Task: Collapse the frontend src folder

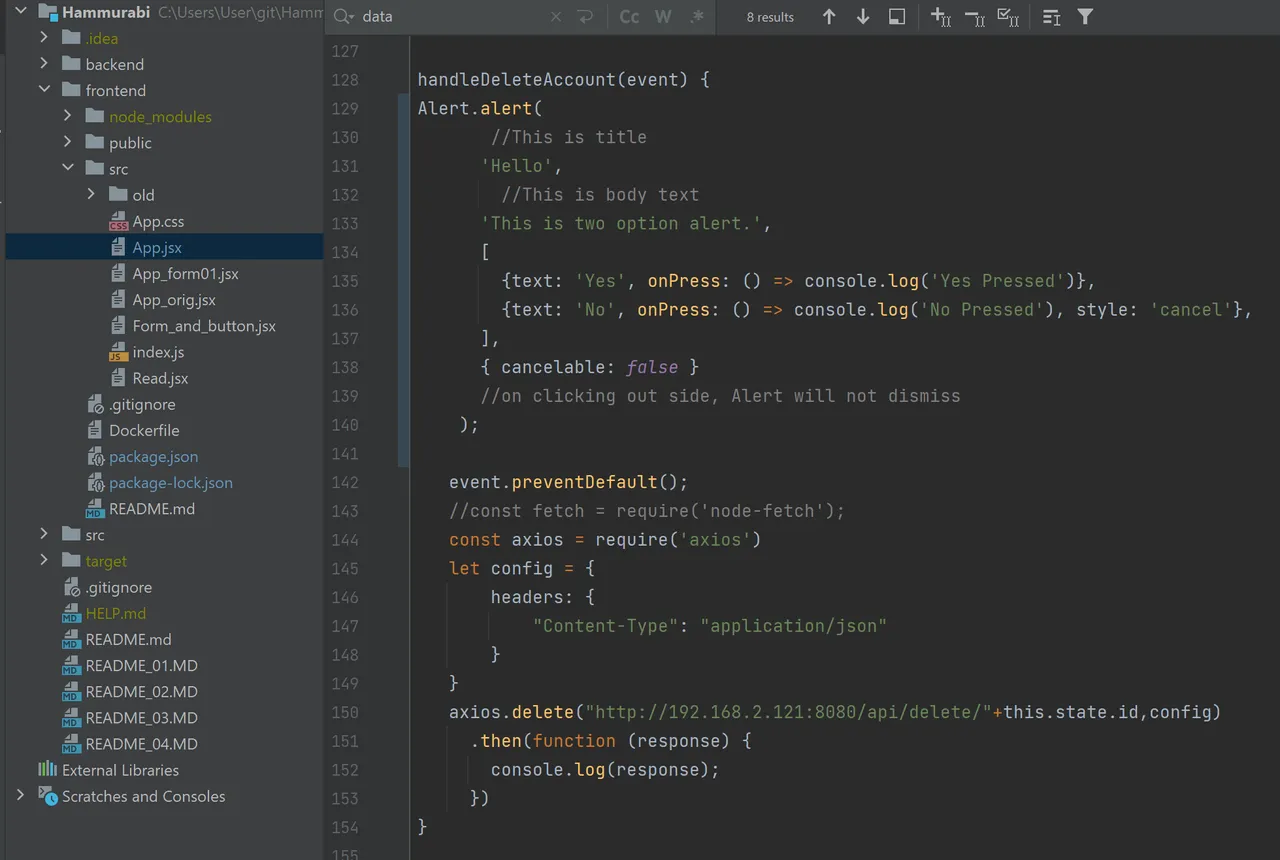Action: tap(67, 169)
